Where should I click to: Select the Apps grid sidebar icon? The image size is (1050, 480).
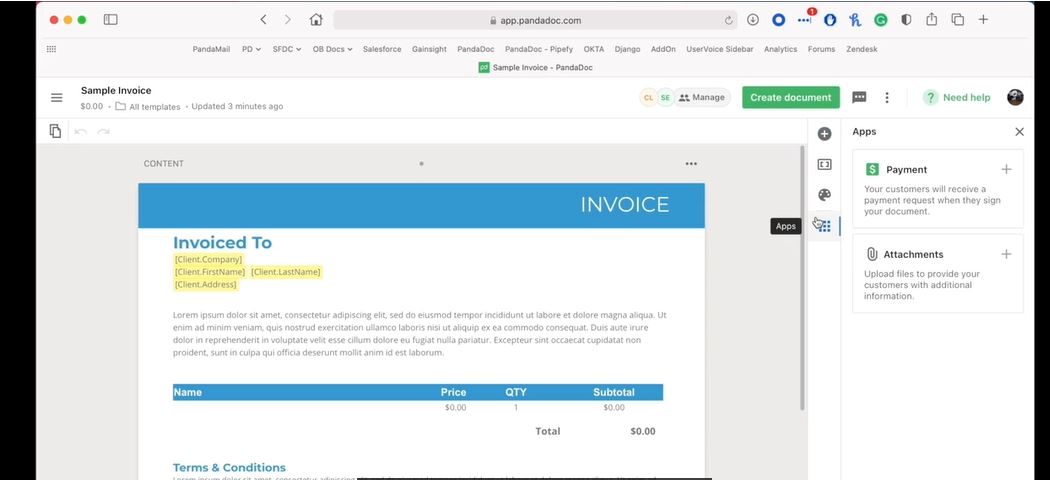click(825, 226)
